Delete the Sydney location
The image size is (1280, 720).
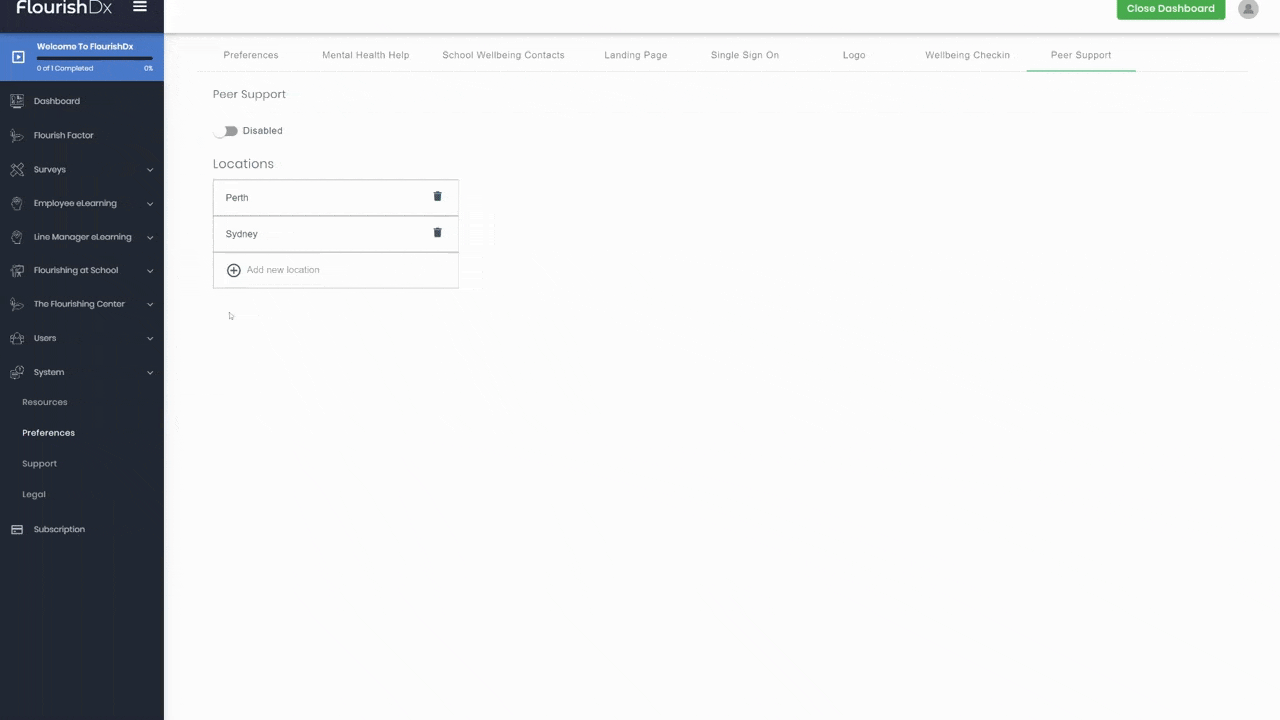click(437, 232)
